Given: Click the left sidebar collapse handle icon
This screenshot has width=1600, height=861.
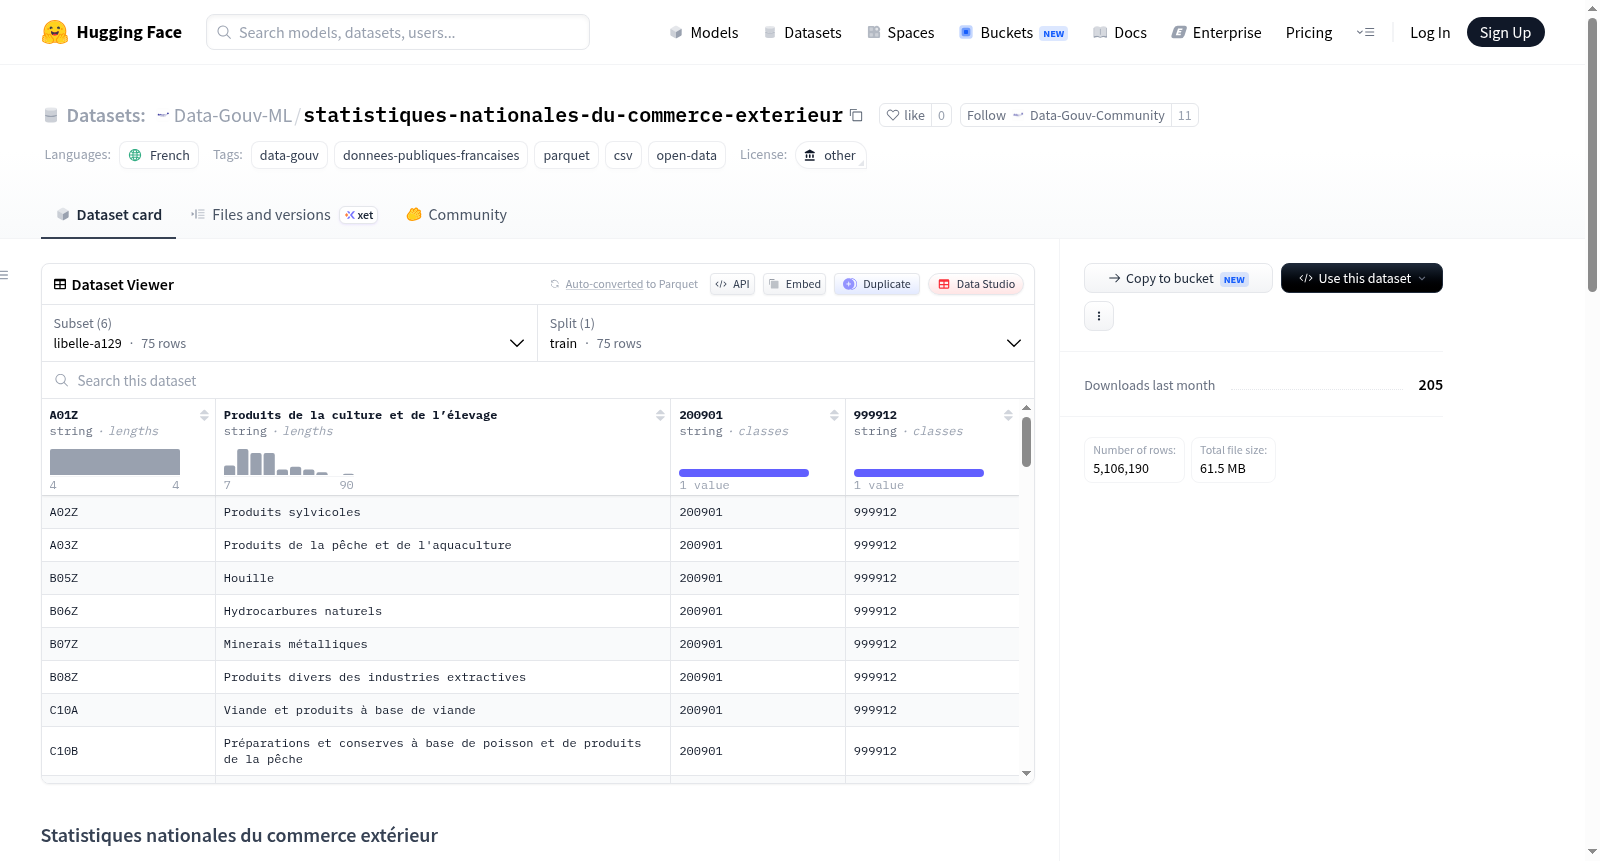Looking at the screenshot, I should click(4, 275).
